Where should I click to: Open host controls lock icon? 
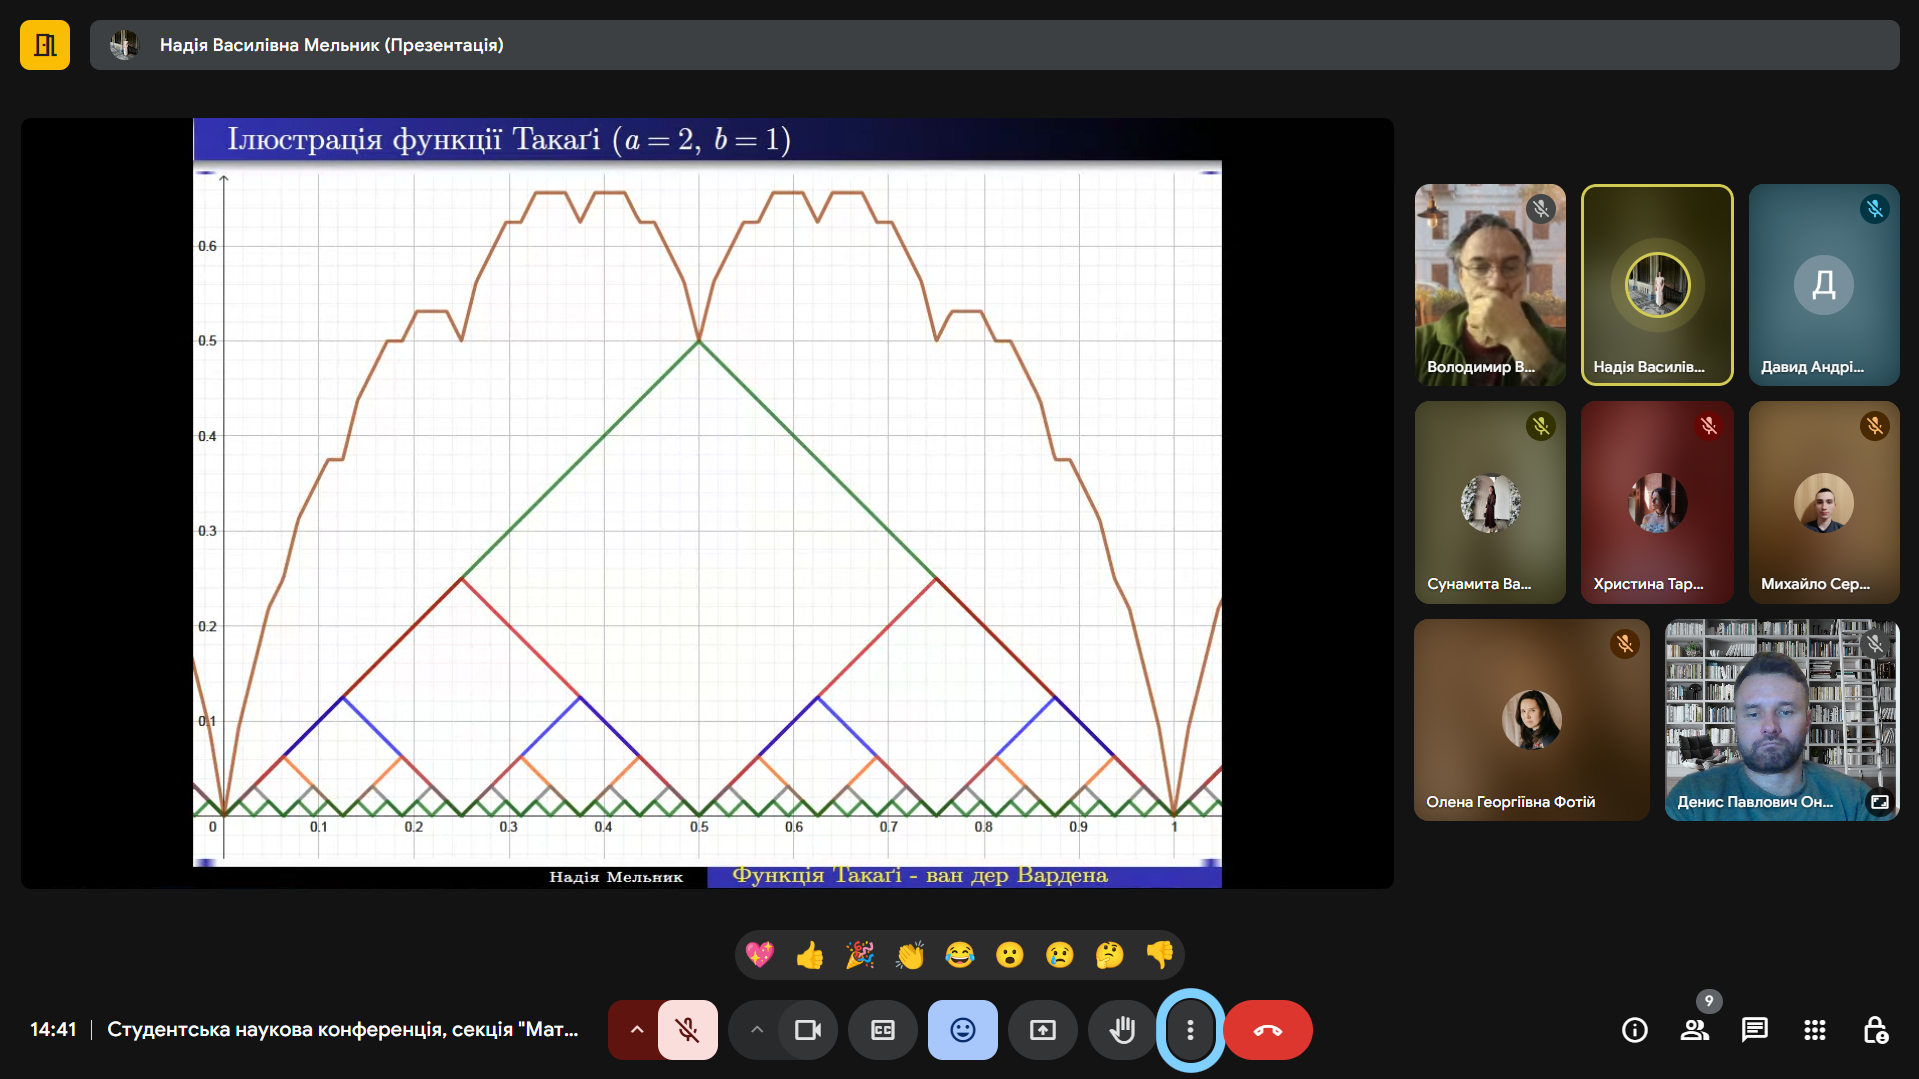(1875, 1030)
